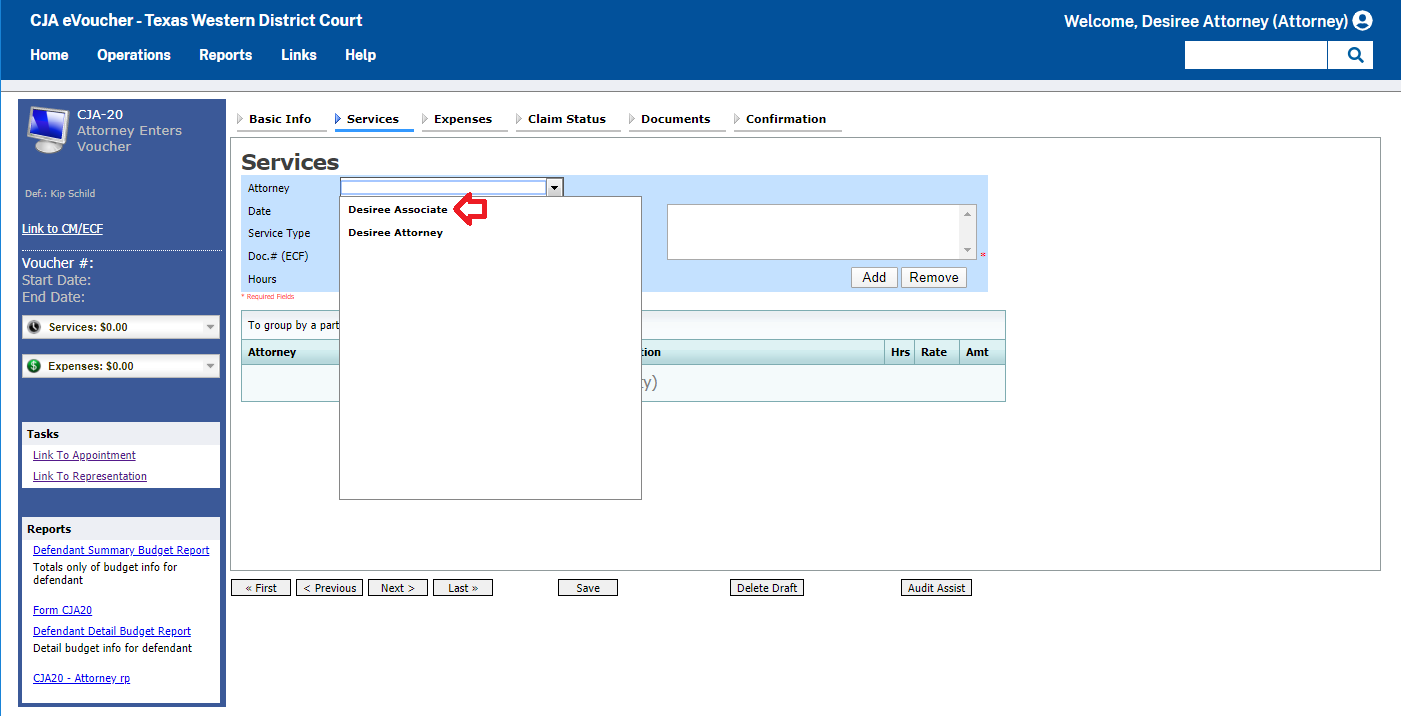The width and height of the screenshot is (1401, 716).
Task: Click the user profile icon beside Desiree Attorney
Action: (1362, 20)
